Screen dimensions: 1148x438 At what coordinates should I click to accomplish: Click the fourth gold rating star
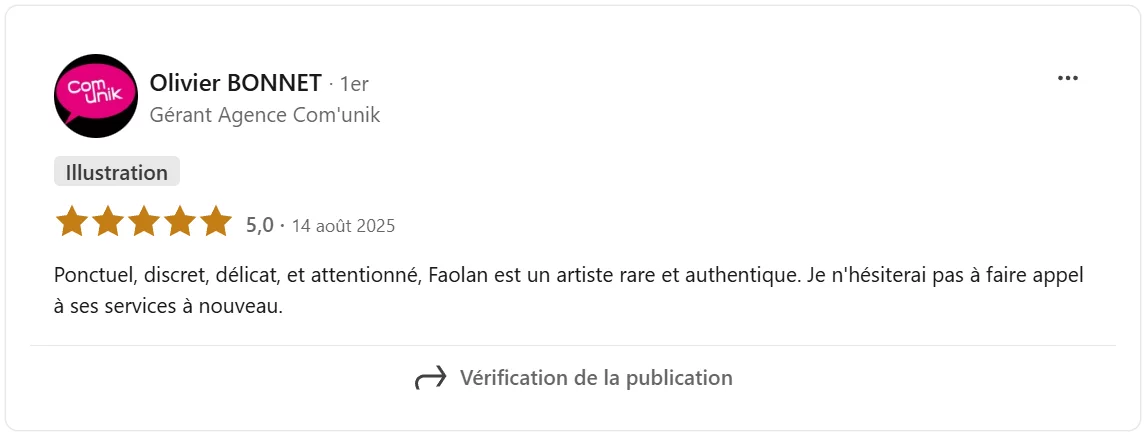coord(179,222)
